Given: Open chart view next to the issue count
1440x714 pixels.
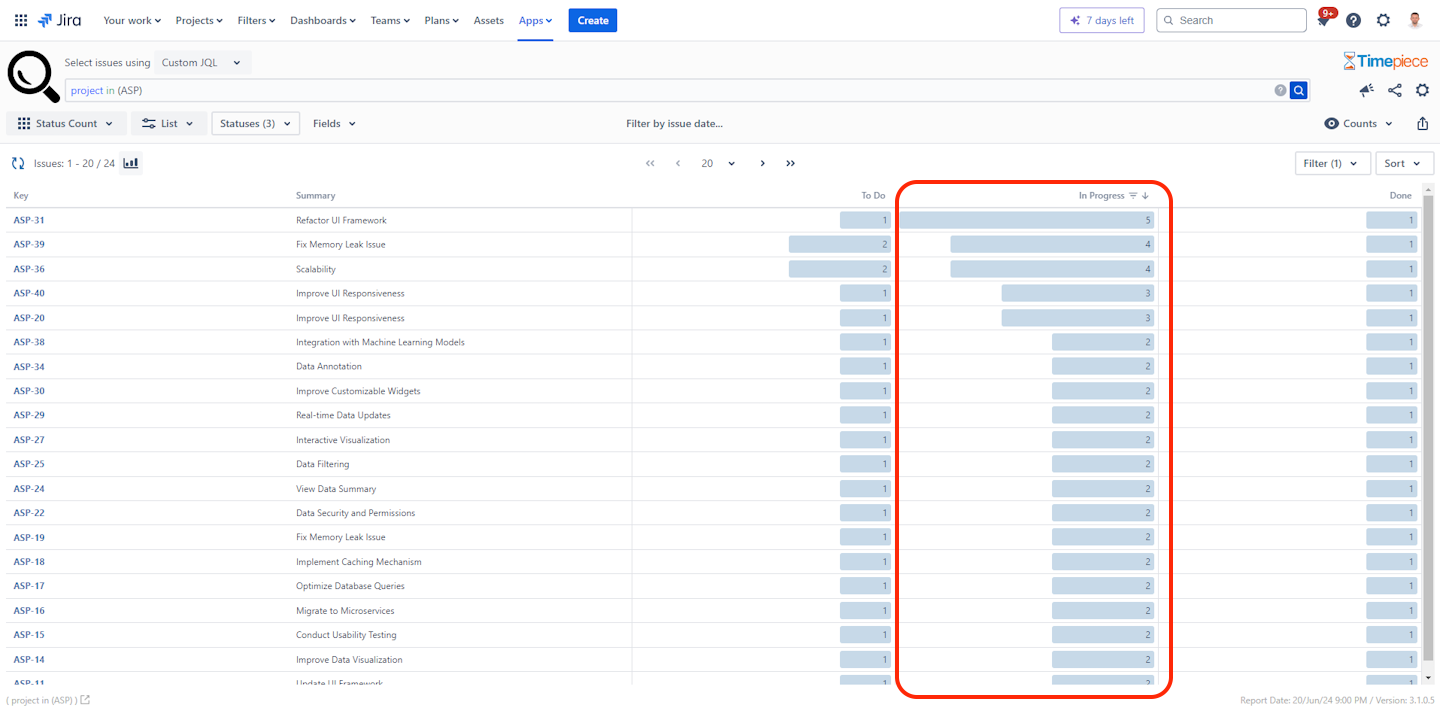Looking at the screenshot, I should click(x=130, y=162).
